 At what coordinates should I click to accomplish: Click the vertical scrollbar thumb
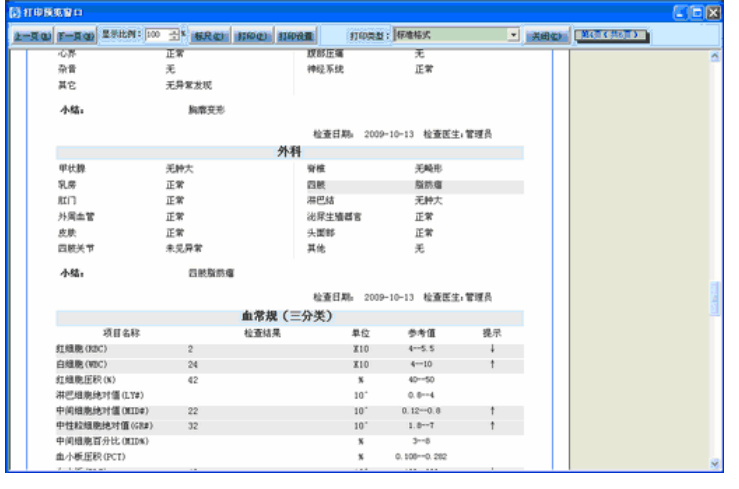(715, 300)
